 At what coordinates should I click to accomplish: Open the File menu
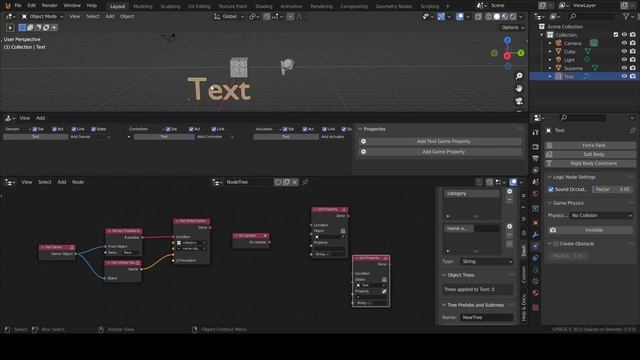click(18, 6)
